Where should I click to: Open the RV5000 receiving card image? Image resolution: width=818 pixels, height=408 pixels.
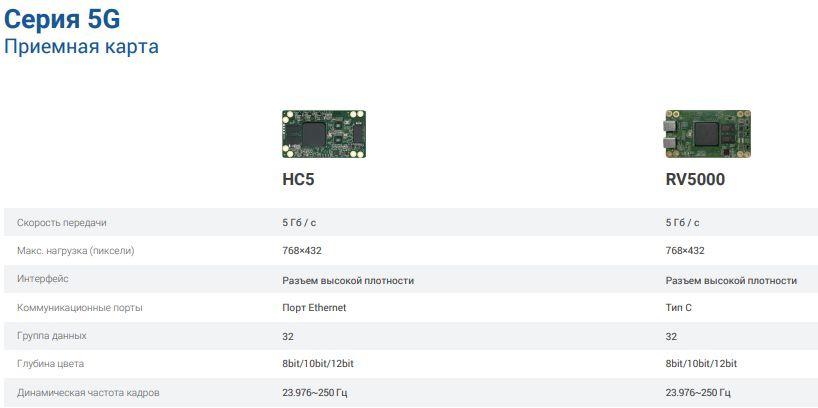(708, 134)
